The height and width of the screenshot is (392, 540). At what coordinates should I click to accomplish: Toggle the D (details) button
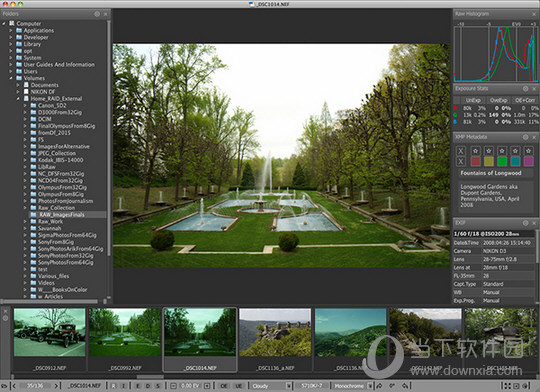click(x=148, y=386)
